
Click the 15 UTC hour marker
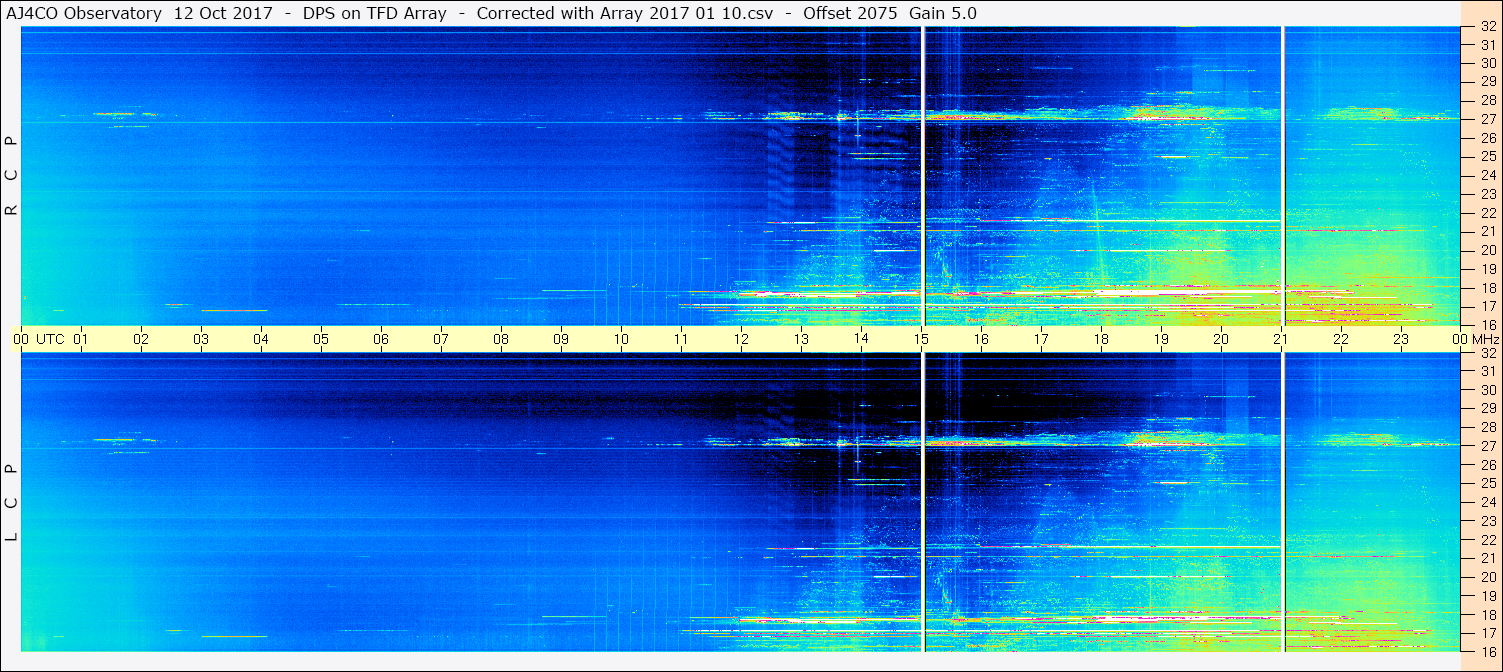pyautogui.click(x=921, y=339)
